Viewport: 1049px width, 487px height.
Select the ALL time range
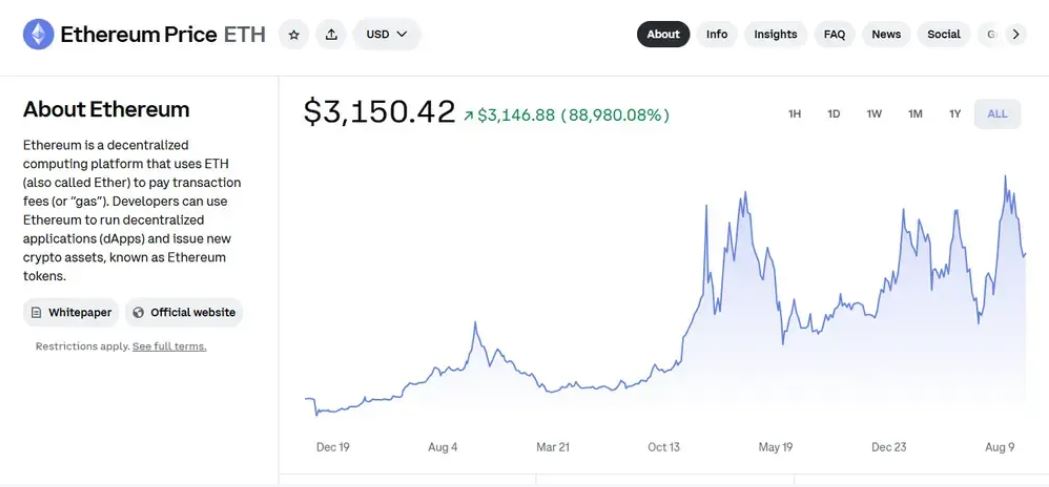coord(997,114)
